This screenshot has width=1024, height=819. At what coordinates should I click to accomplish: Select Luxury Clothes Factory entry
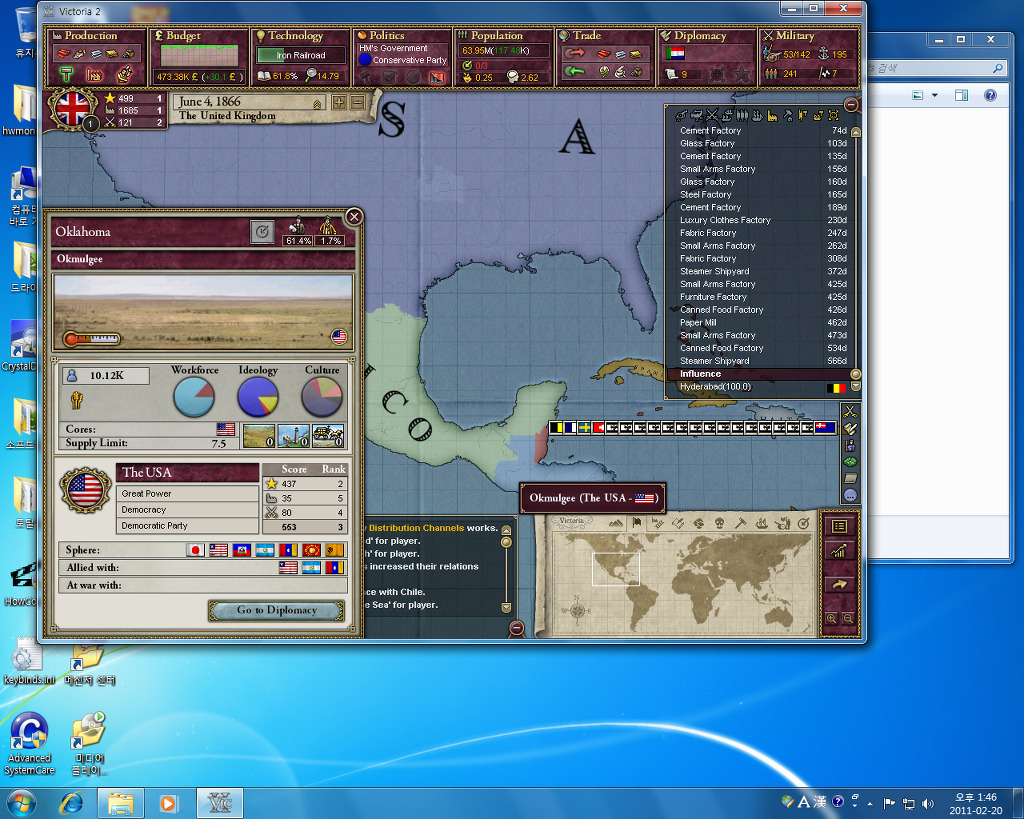click(x=763, y=220)
